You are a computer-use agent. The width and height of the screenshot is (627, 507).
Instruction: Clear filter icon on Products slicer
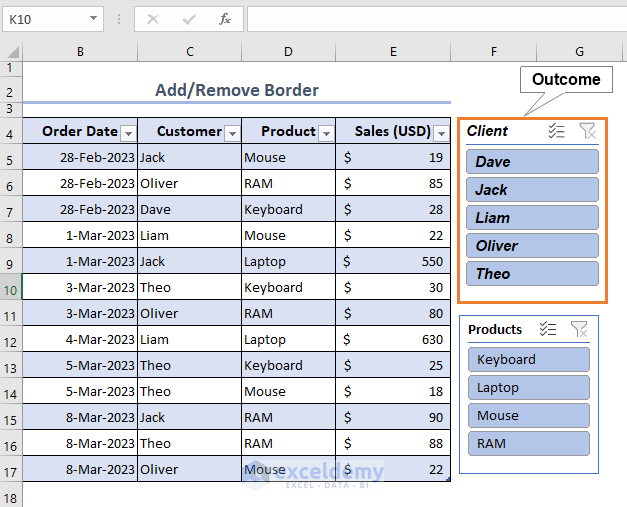click(578, 329)
